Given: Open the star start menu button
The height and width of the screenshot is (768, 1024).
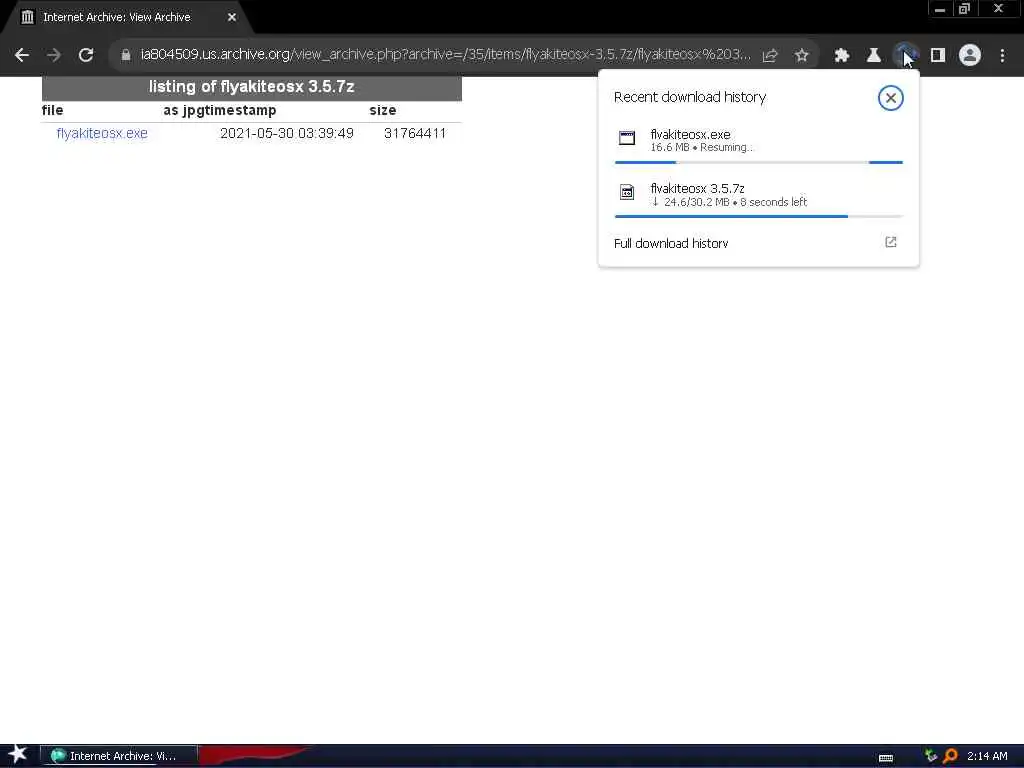Looking at the screenshot, I should [x=18, y=755].
